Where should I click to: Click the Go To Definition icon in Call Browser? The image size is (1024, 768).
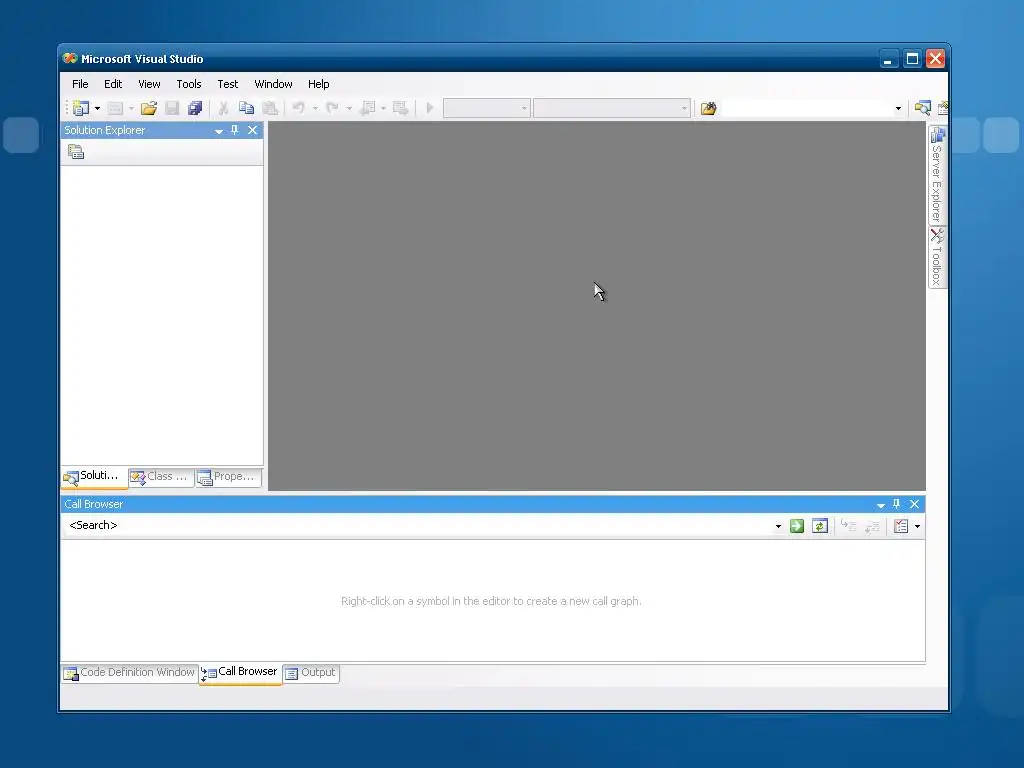[x=872, y=526]
